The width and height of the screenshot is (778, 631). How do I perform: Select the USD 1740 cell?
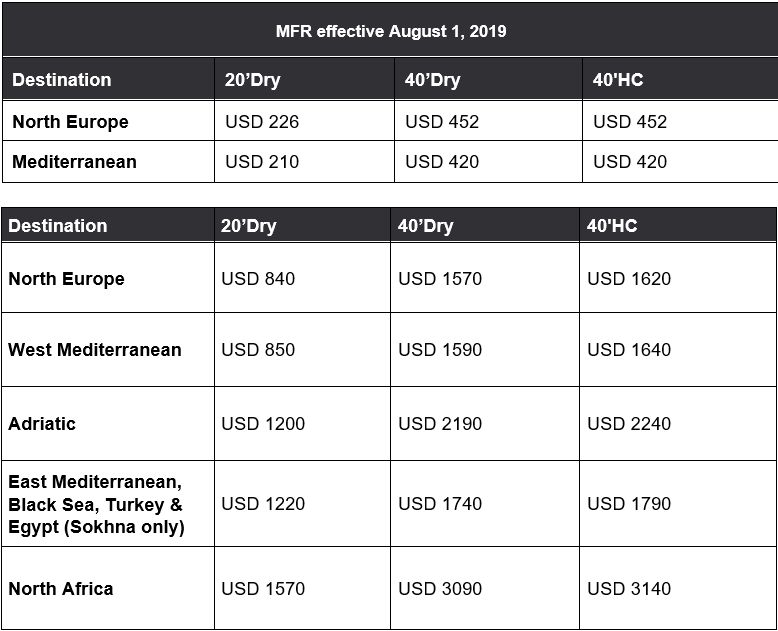(440, 504)
